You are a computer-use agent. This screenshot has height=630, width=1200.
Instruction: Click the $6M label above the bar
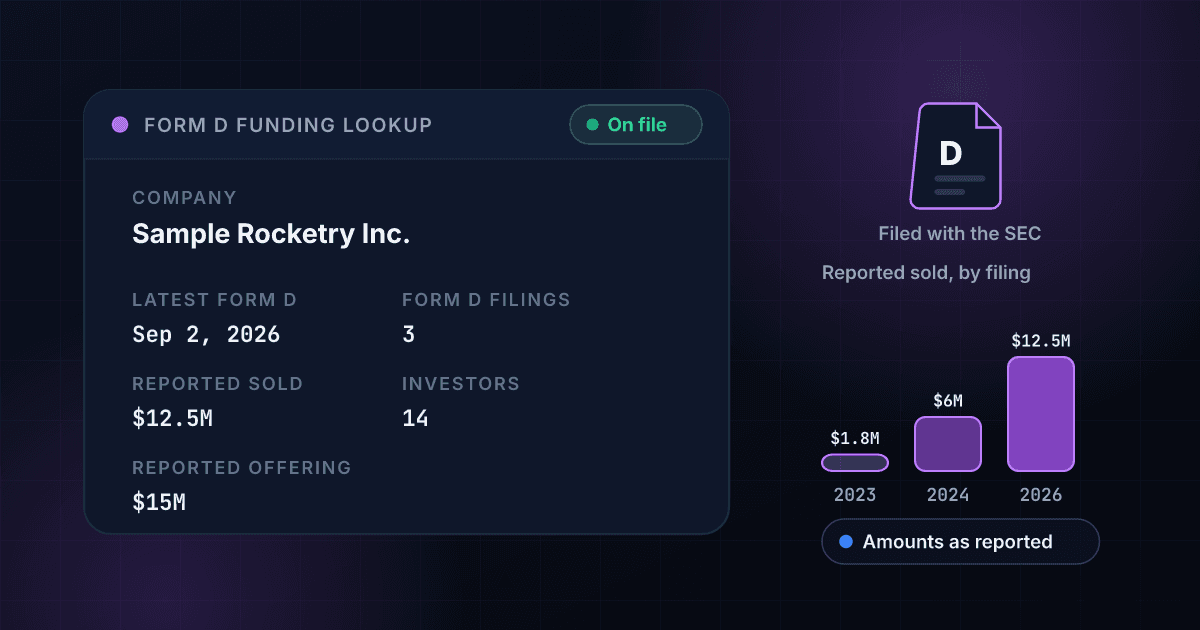click(x=948, y=400)
